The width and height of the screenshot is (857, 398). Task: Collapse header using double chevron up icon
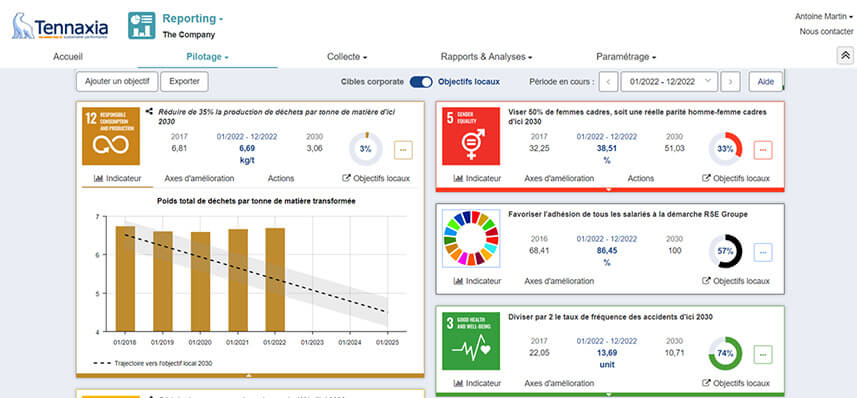tap(845, 56)
